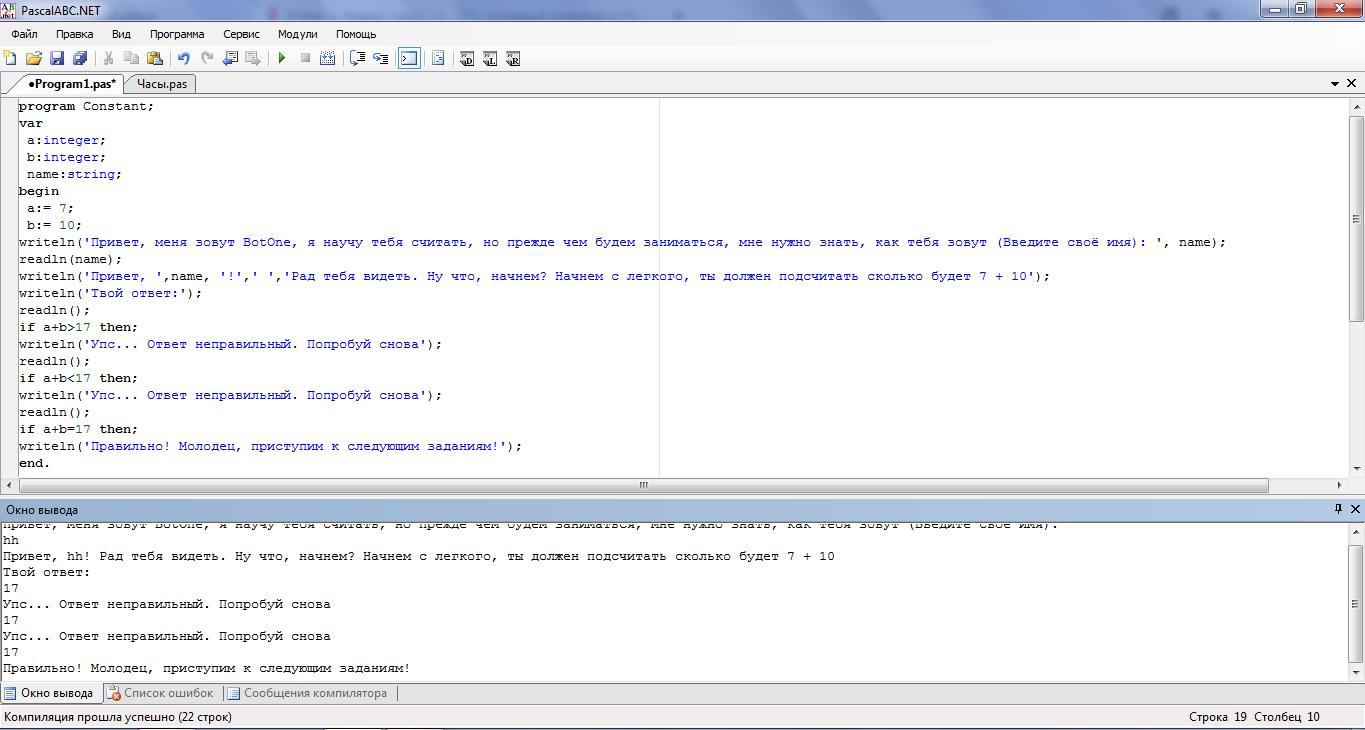
Task: Click the 'var' keyword line
Action: tap(31, 123)
